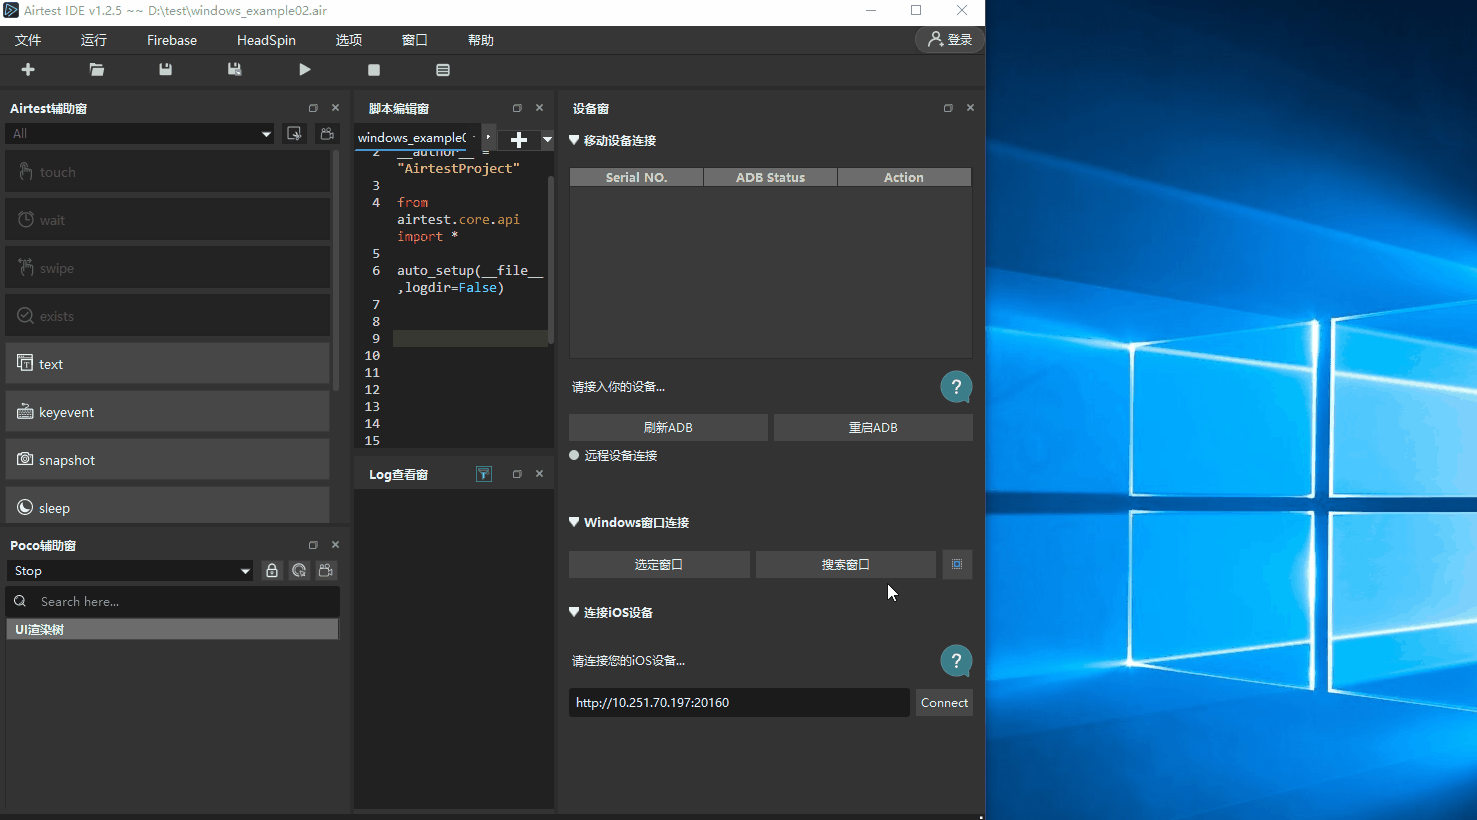Click the Airtest auto-record camera icon
This screenshot has width=1477, height=820.
coord(327,134)
